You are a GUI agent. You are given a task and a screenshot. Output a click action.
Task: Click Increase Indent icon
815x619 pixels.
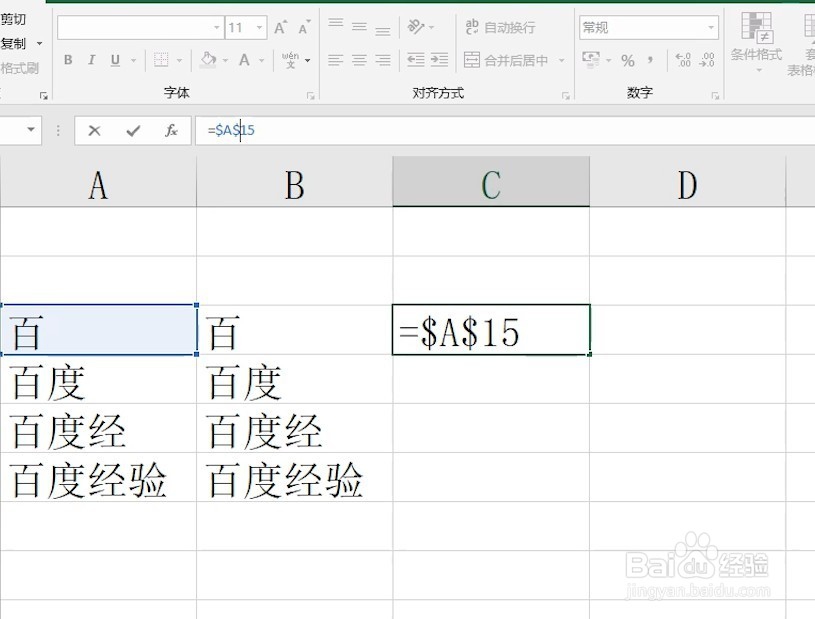pyautogui.click(x=439, y=60)
